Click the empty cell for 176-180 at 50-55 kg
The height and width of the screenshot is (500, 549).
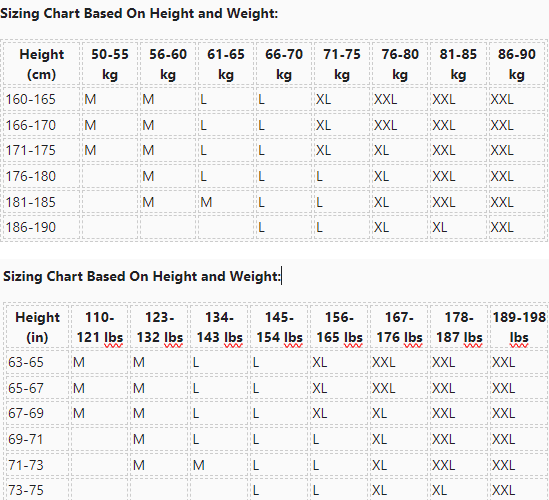tap(110, 176)
